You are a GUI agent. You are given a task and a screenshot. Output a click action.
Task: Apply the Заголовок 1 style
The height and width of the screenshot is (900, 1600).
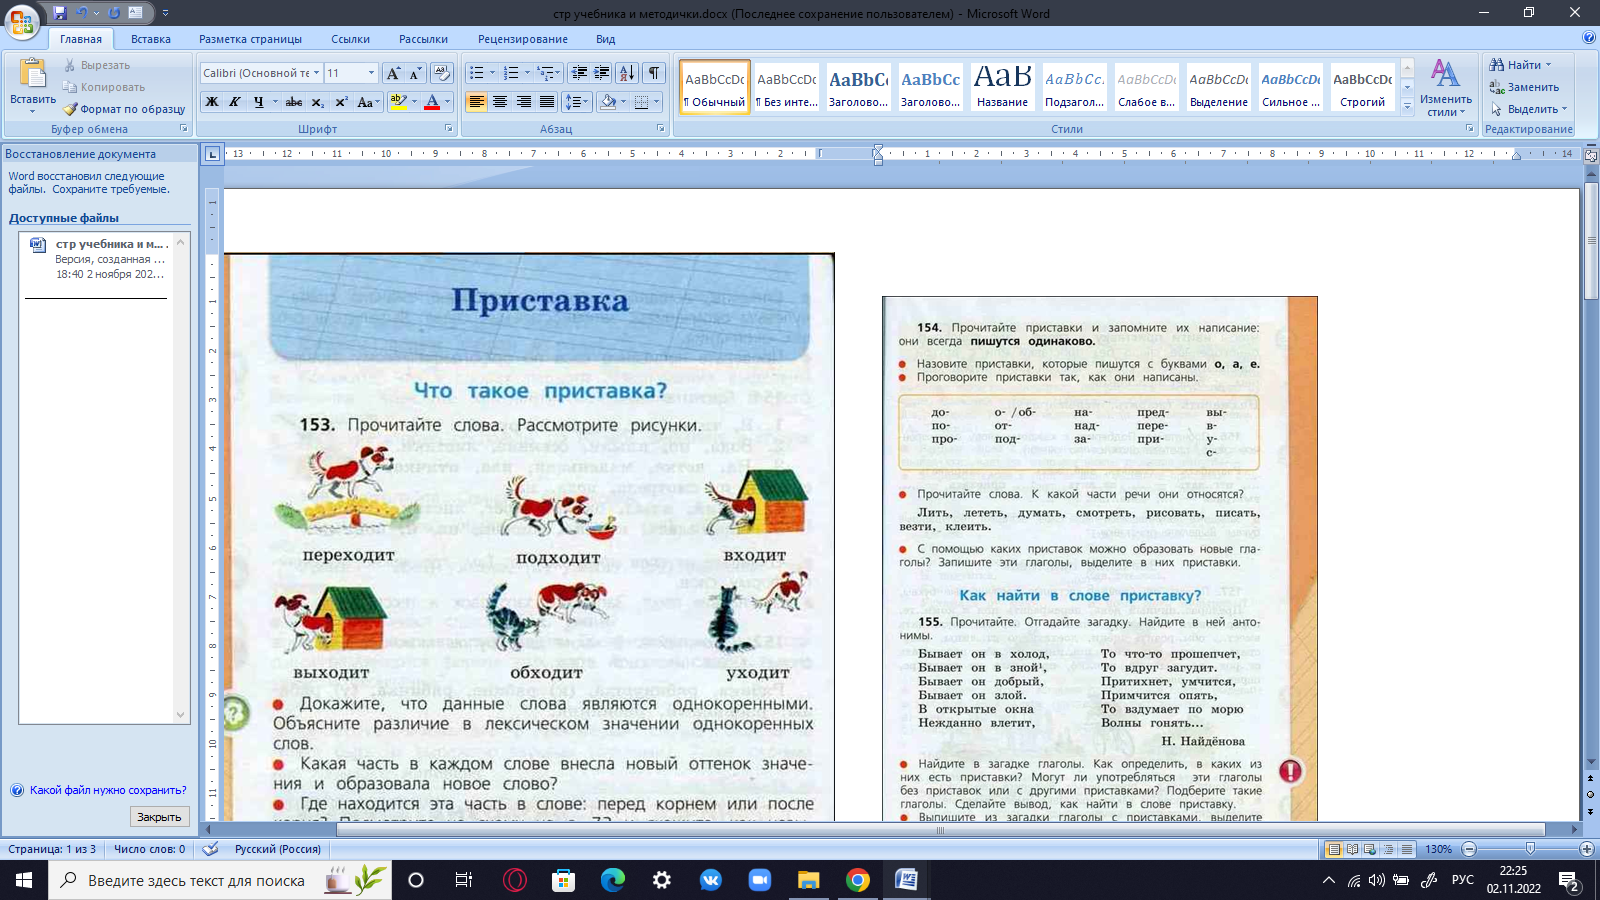(858, 87)
